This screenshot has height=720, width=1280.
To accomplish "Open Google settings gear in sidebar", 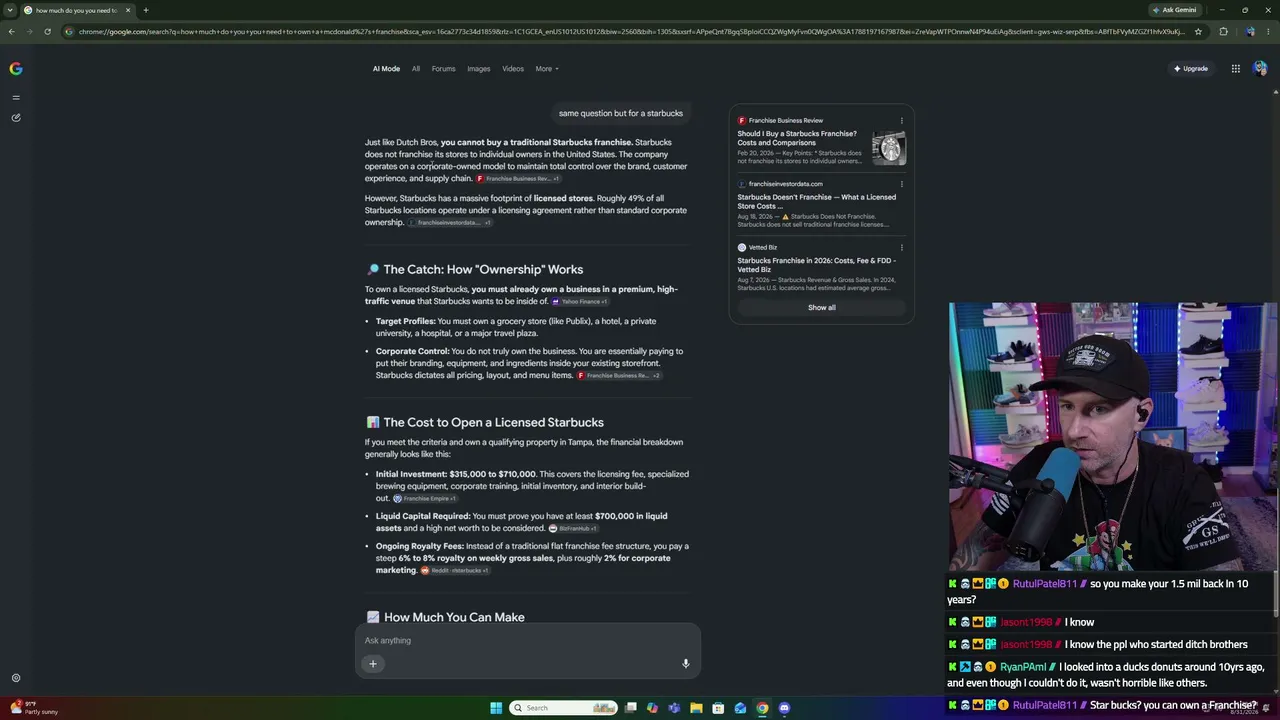I will point(16,678).
